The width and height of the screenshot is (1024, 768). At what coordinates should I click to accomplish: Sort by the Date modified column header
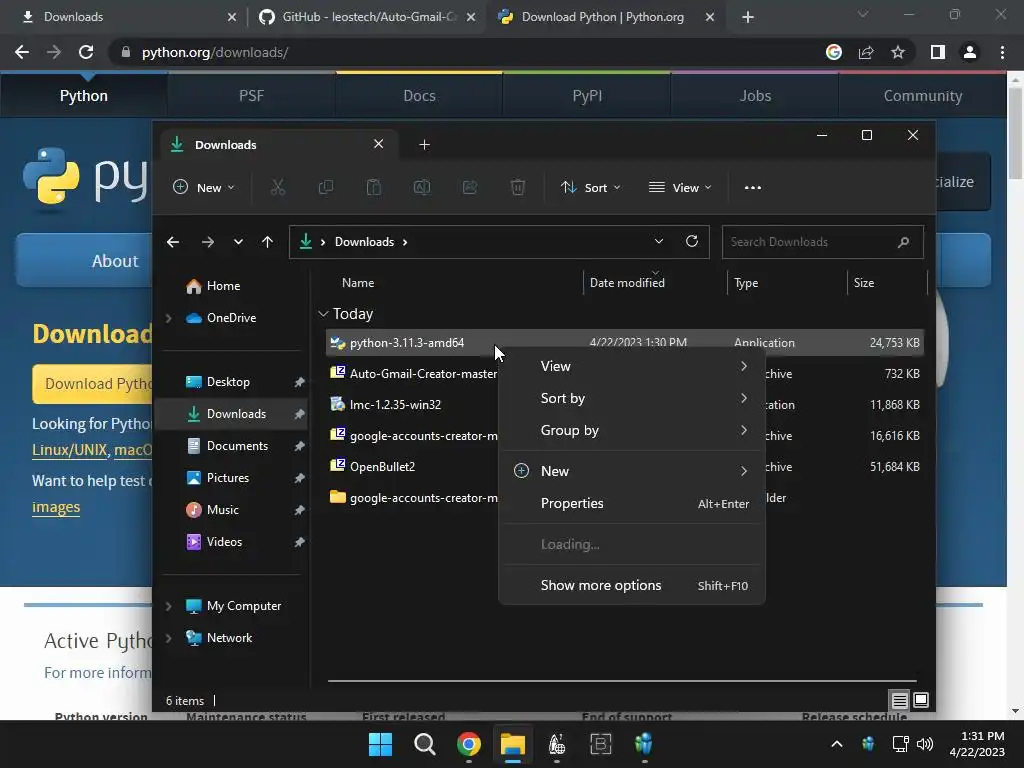click(x=655, y=283)
